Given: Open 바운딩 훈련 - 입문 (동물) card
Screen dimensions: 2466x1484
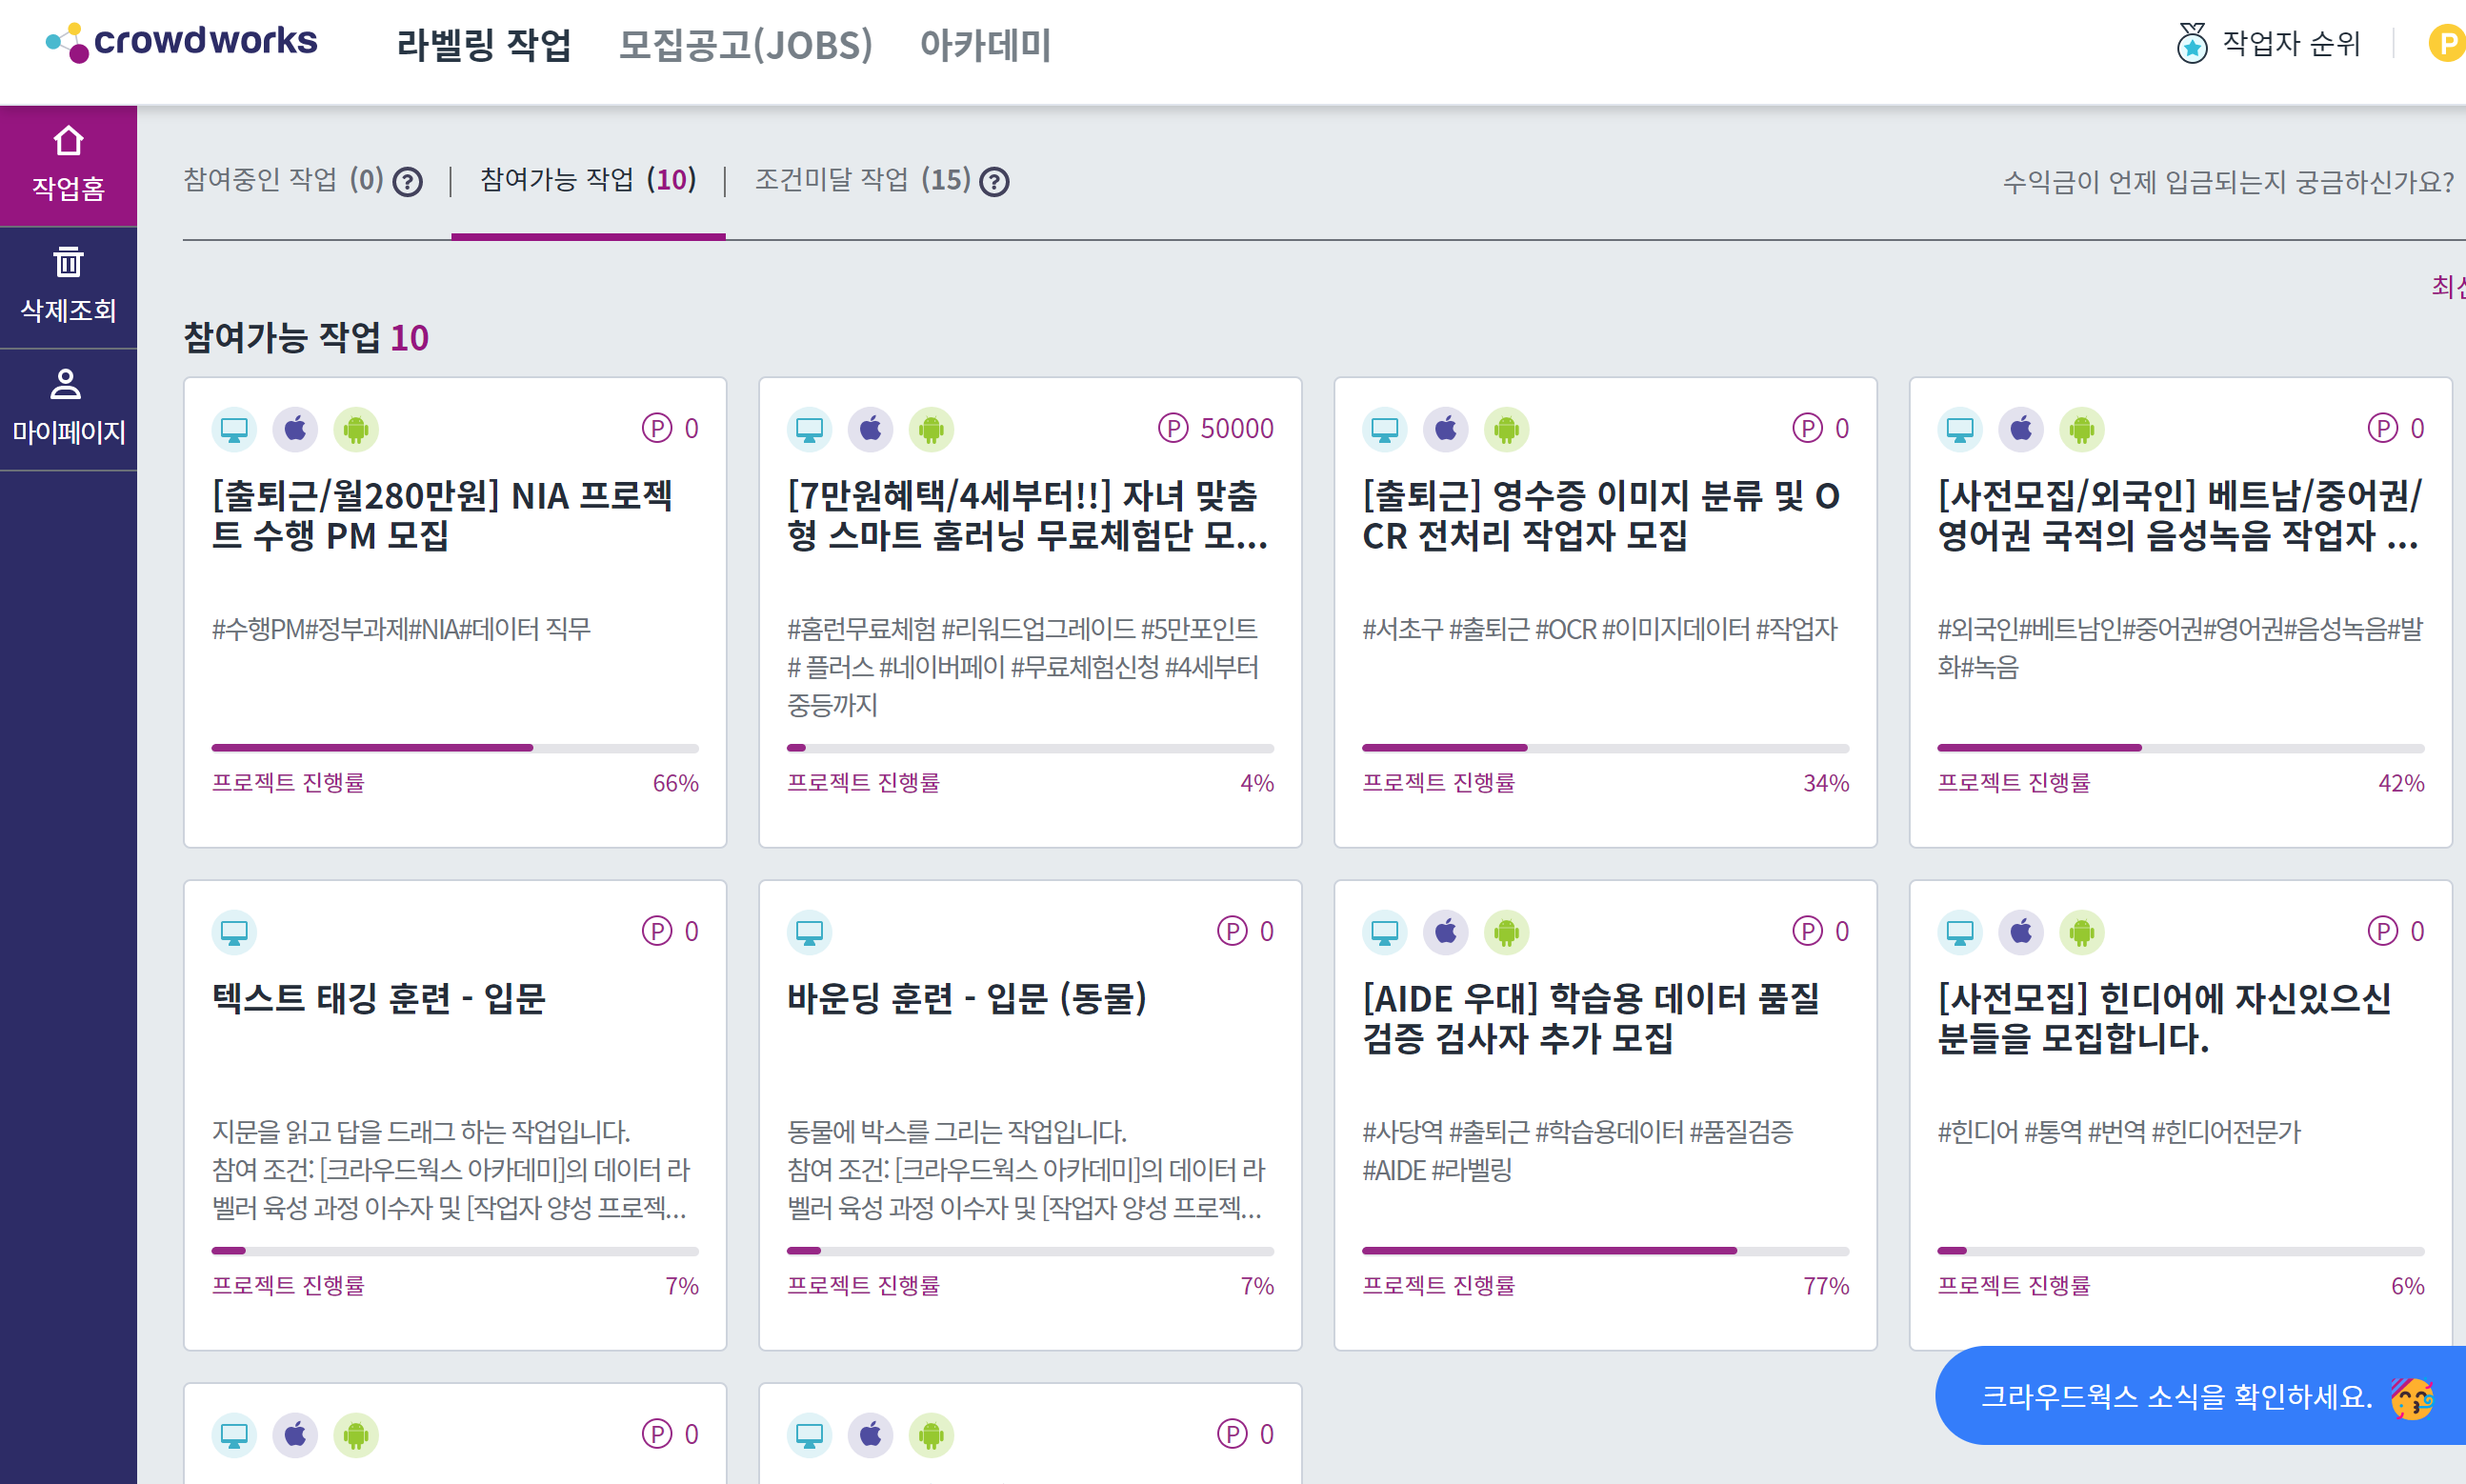Looking at the screenshot, I should [x=966, y=998].
